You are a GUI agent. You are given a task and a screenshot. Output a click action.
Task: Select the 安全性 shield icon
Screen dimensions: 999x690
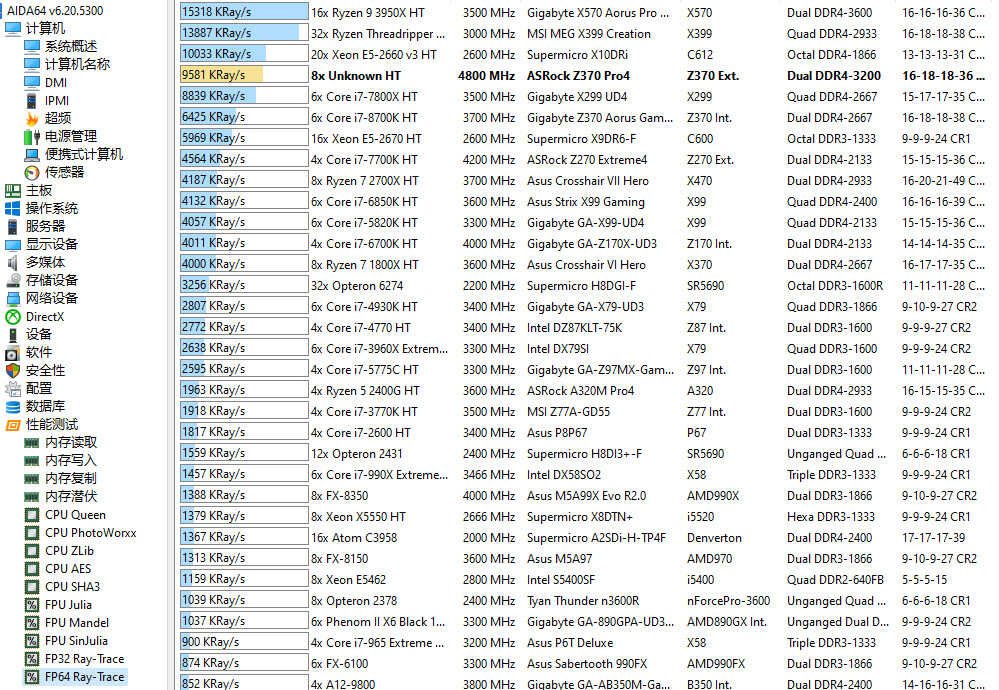pyautogui.click(x=13, y=370)
